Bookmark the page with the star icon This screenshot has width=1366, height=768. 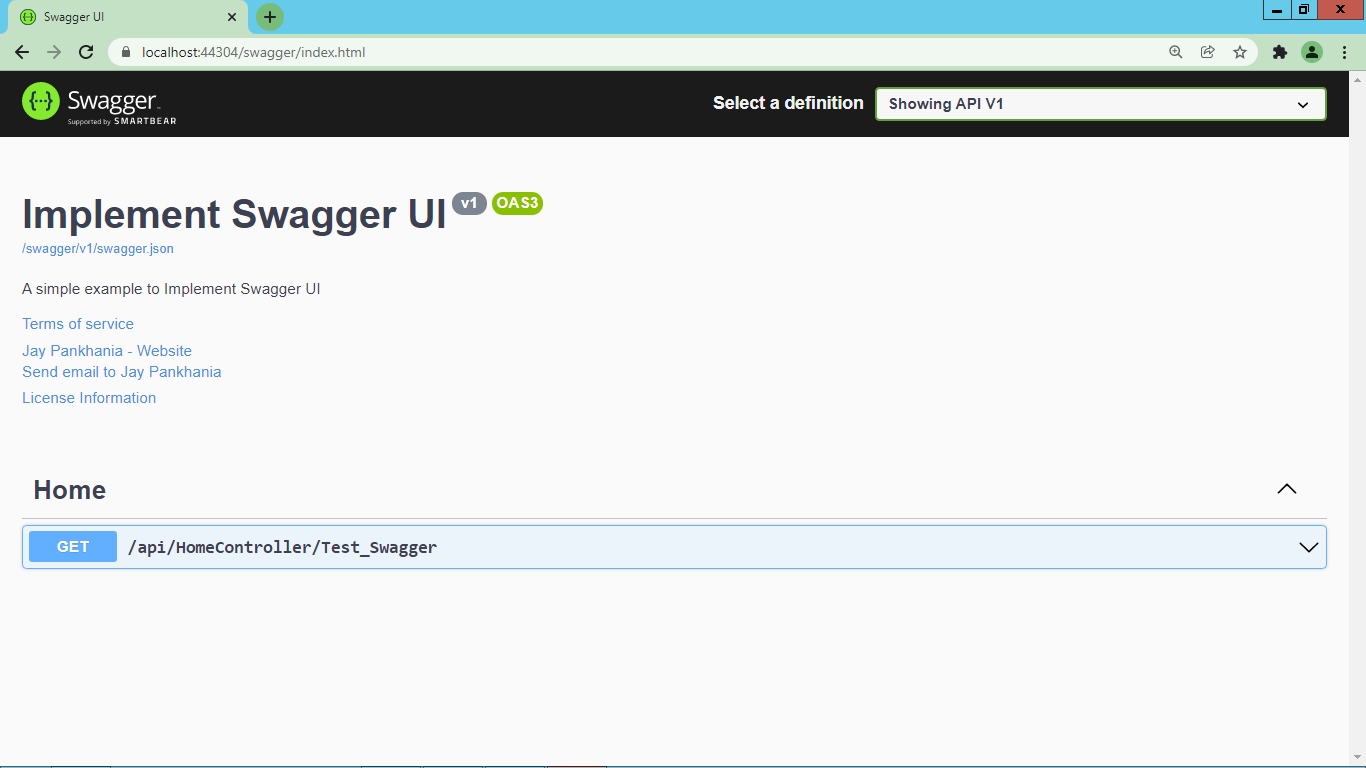click(1240, 51)
